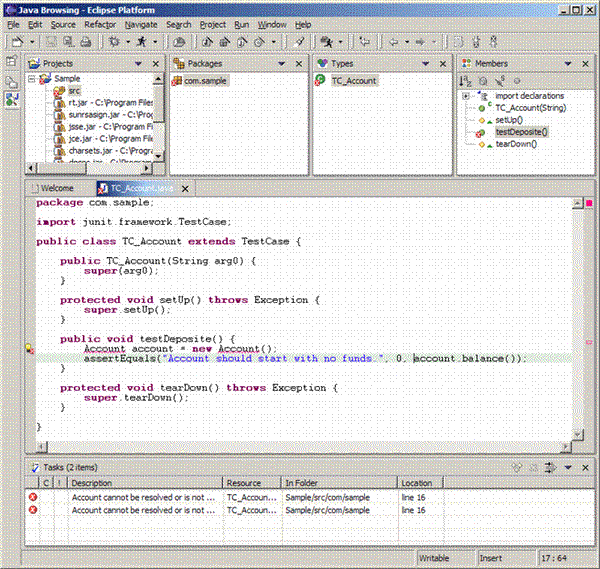Open the Navigate menu
The height and width of the screenshot is (569, 600).
141,24
